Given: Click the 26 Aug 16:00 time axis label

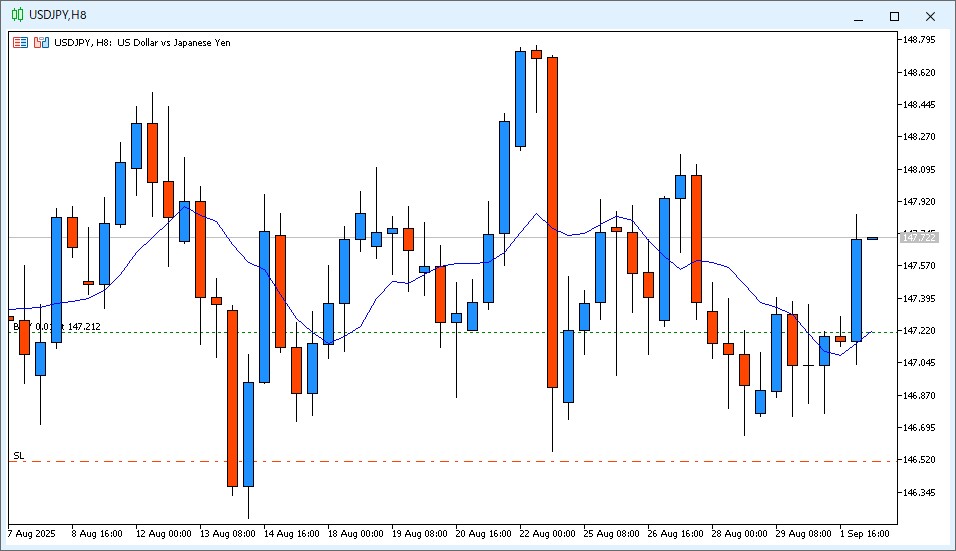Looking at the screenshot, I should [676, 534].
